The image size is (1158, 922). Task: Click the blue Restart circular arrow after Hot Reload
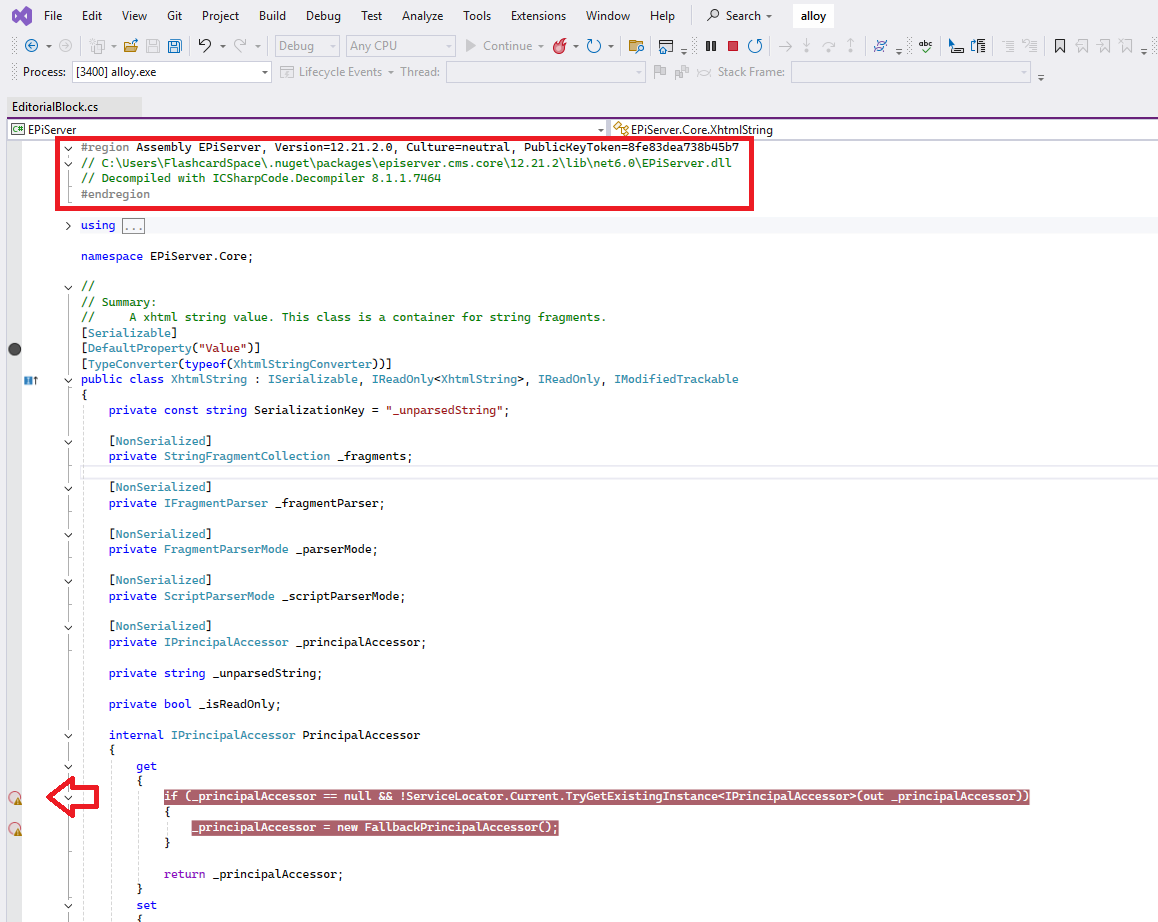point(594,46)
